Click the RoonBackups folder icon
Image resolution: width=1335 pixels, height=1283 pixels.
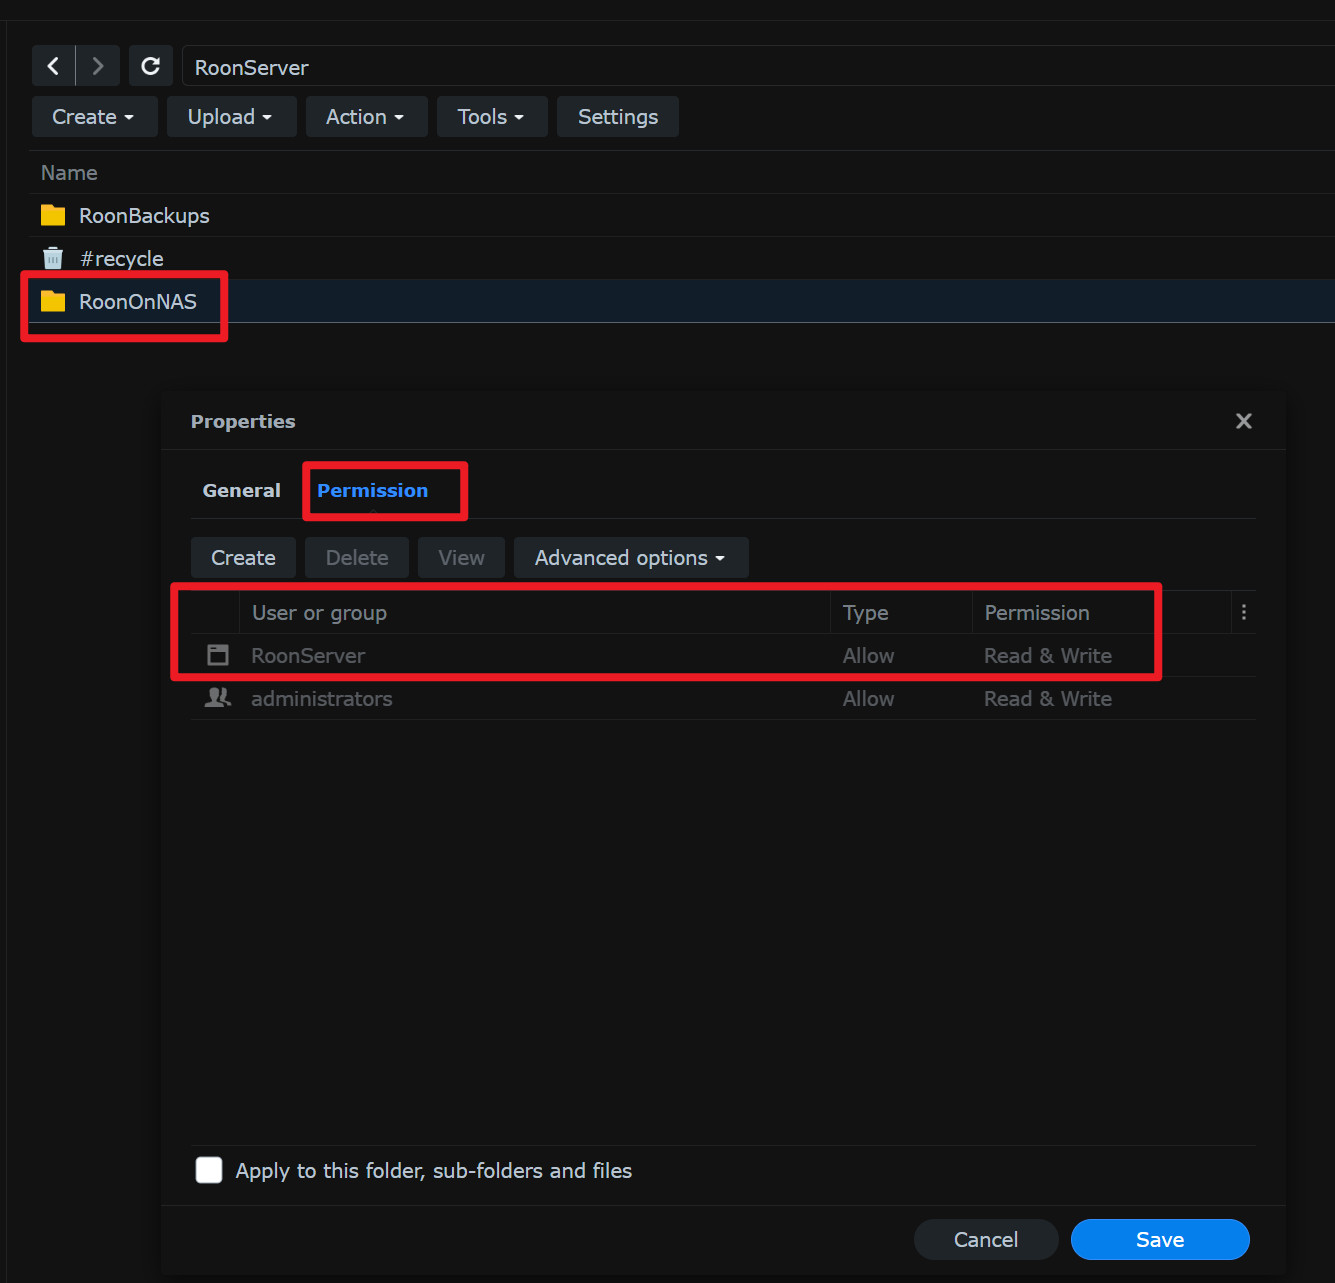pyautogui.click(x=53, y=216)
